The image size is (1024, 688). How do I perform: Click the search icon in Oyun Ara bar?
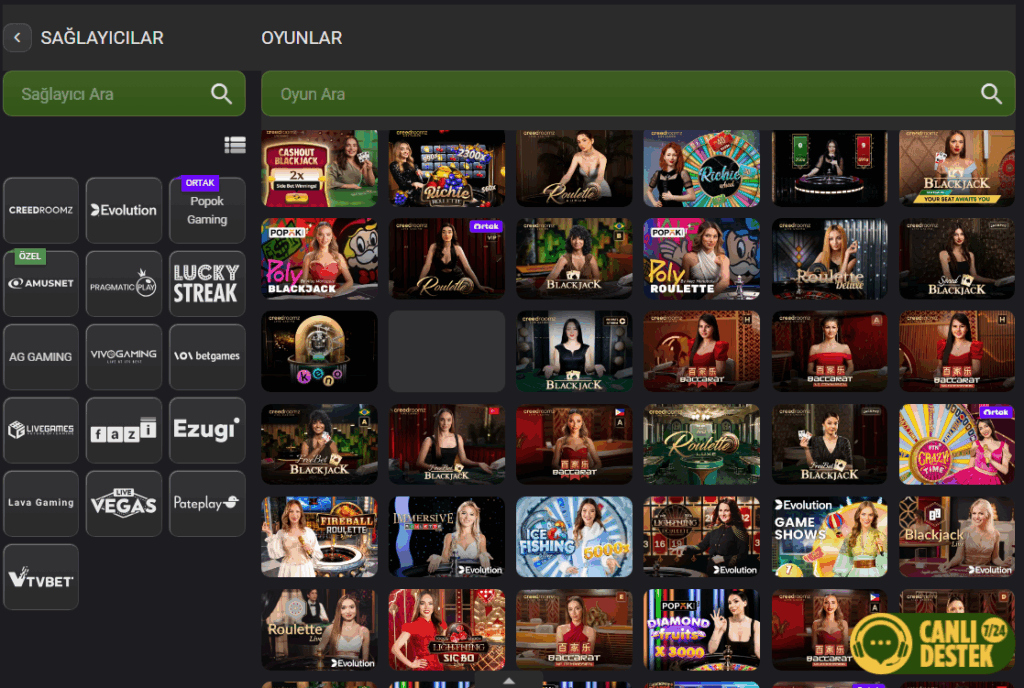[x=991, y=93]
